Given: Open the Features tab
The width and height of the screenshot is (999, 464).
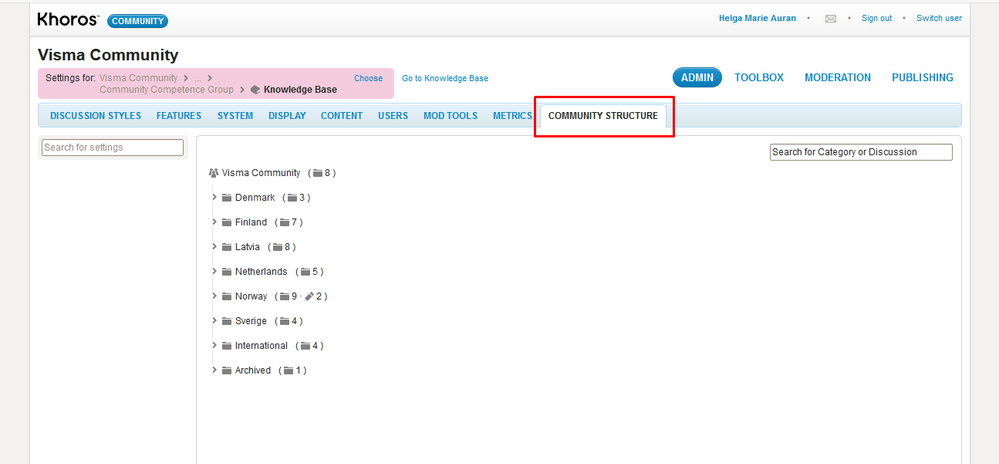Looking at the screenshot, I should [179, 116].
